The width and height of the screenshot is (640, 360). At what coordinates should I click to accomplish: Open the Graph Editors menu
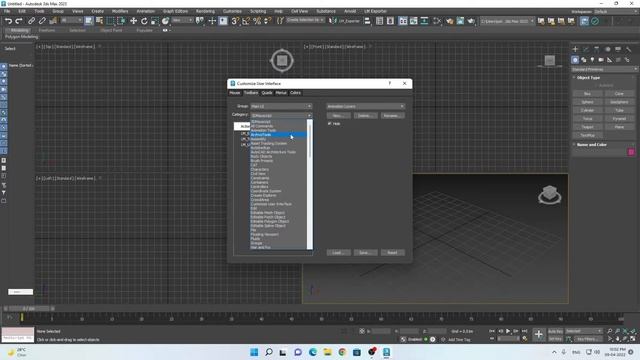tap(175, 11)
